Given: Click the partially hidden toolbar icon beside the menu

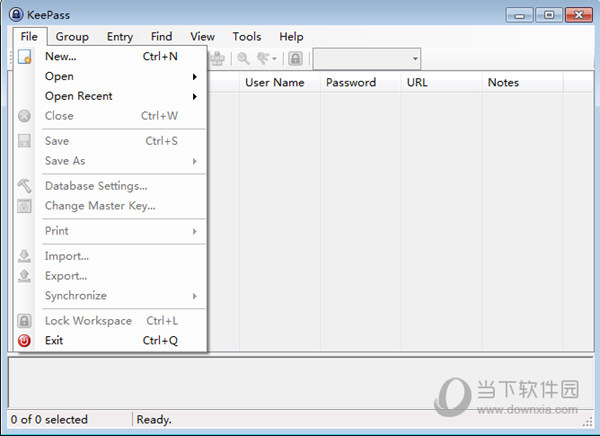Looking at the screenshot, I should pyautogui.click(x=217, y=59).
